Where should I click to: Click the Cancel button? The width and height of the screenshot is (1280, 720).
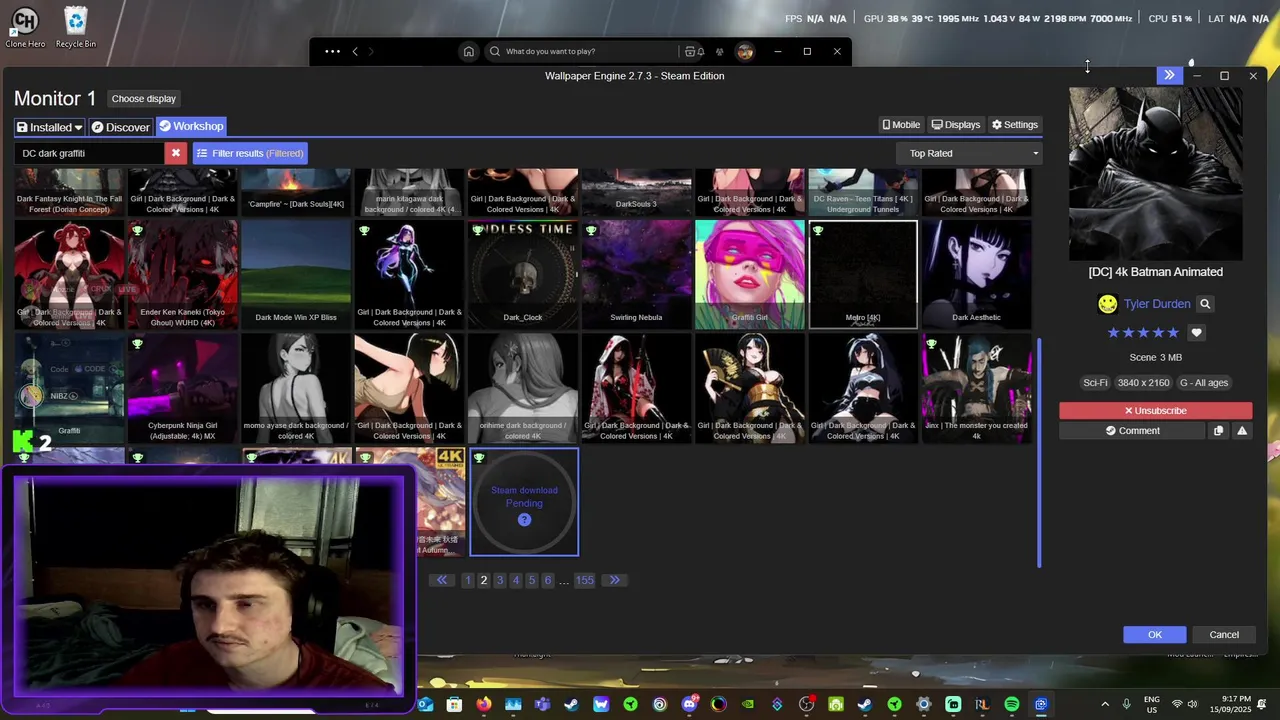1224,635
